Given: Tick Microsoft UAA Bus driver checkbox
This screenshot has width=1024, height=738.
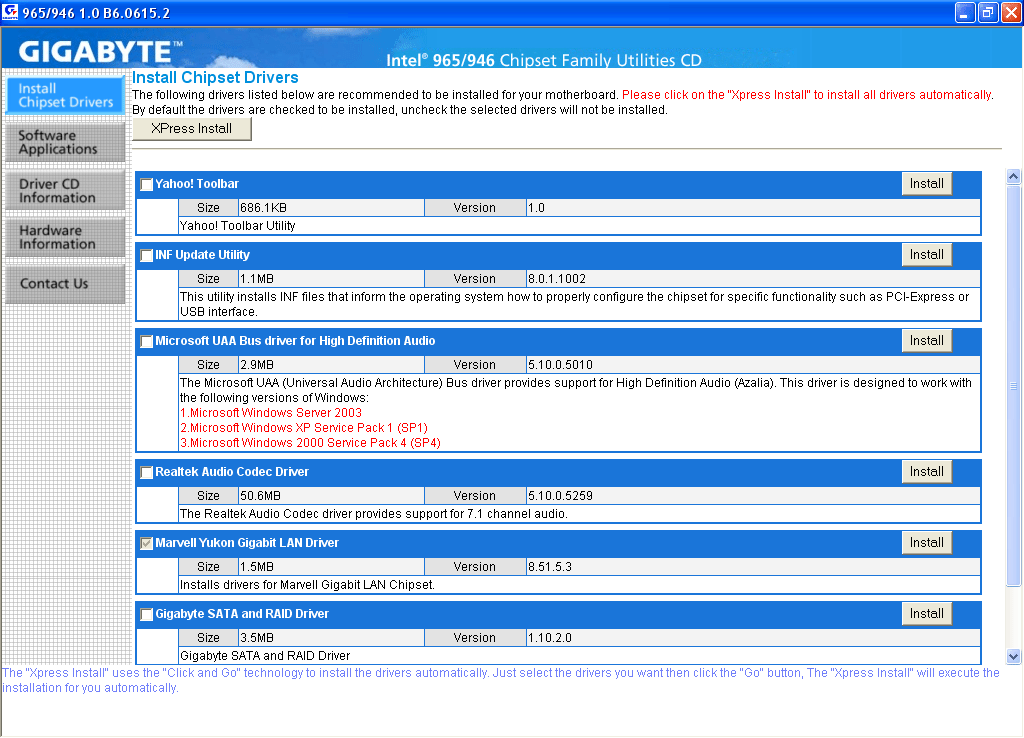Looking at the screenshot, I should 147,342.
